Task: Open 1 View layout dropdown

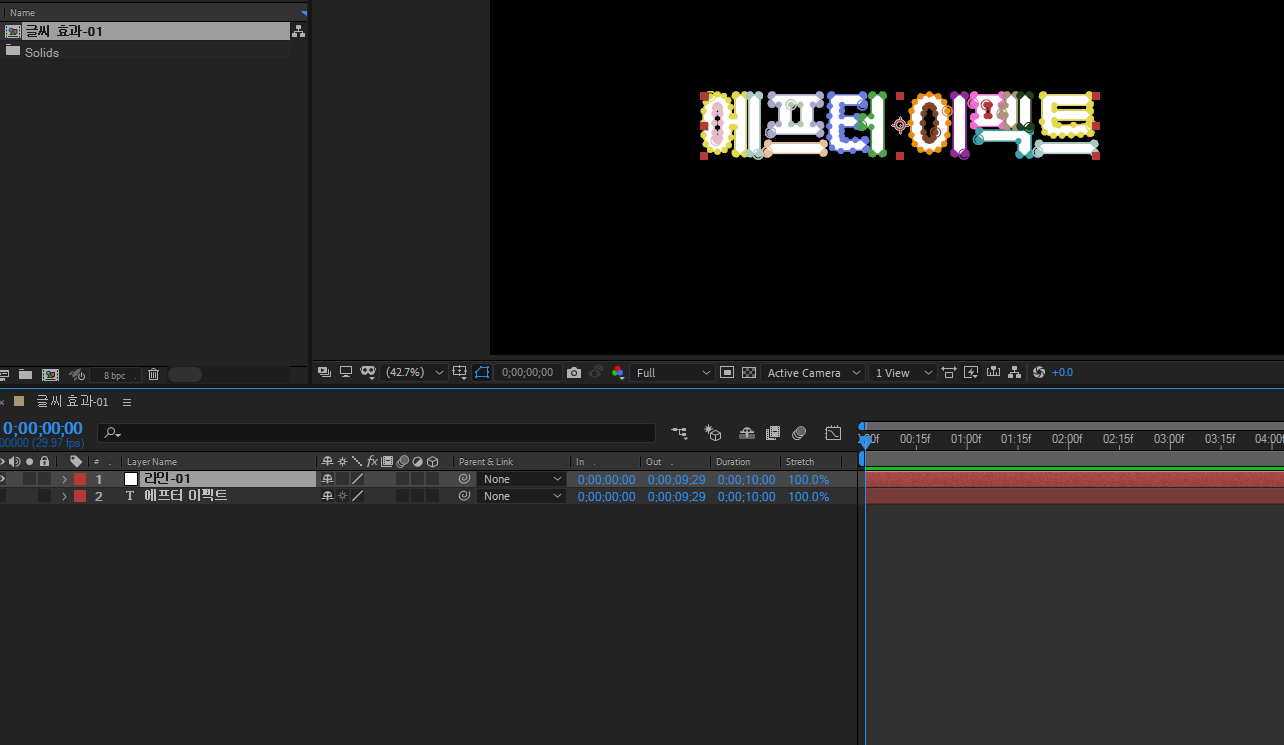Action: 903,372
